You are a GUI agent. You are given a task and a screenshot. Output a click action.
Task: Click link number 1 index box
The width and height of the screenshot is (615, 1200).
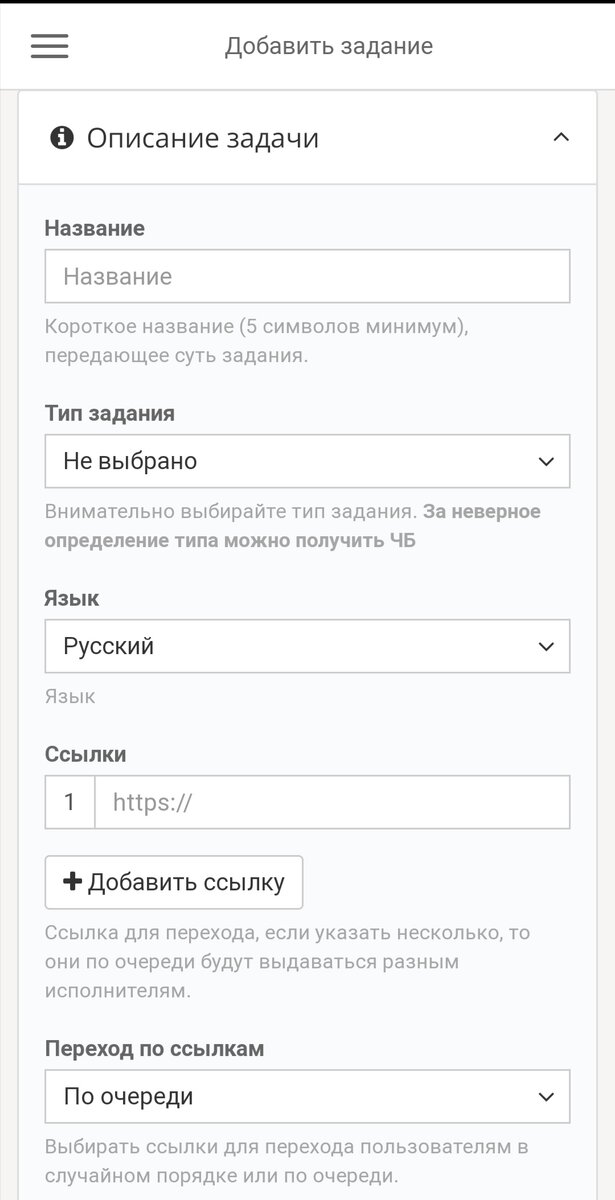(x=70, y=802)
